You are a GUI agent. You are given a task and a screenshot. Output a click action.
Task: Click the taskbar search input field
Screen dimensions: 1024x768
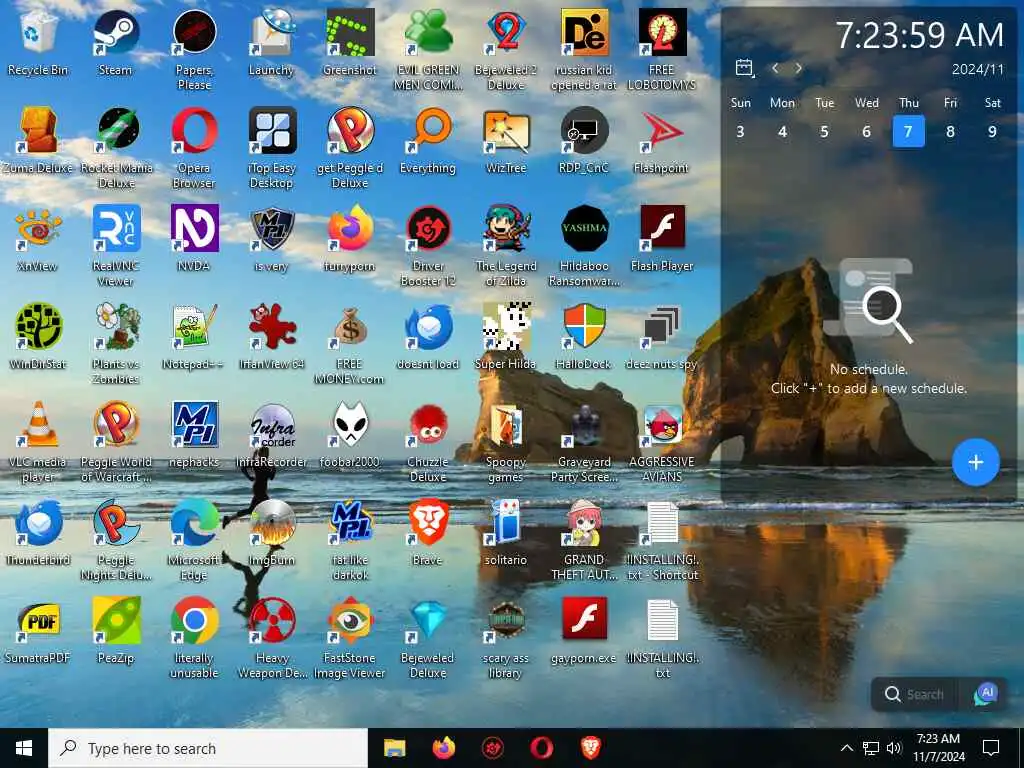click(x=208, y=748)
